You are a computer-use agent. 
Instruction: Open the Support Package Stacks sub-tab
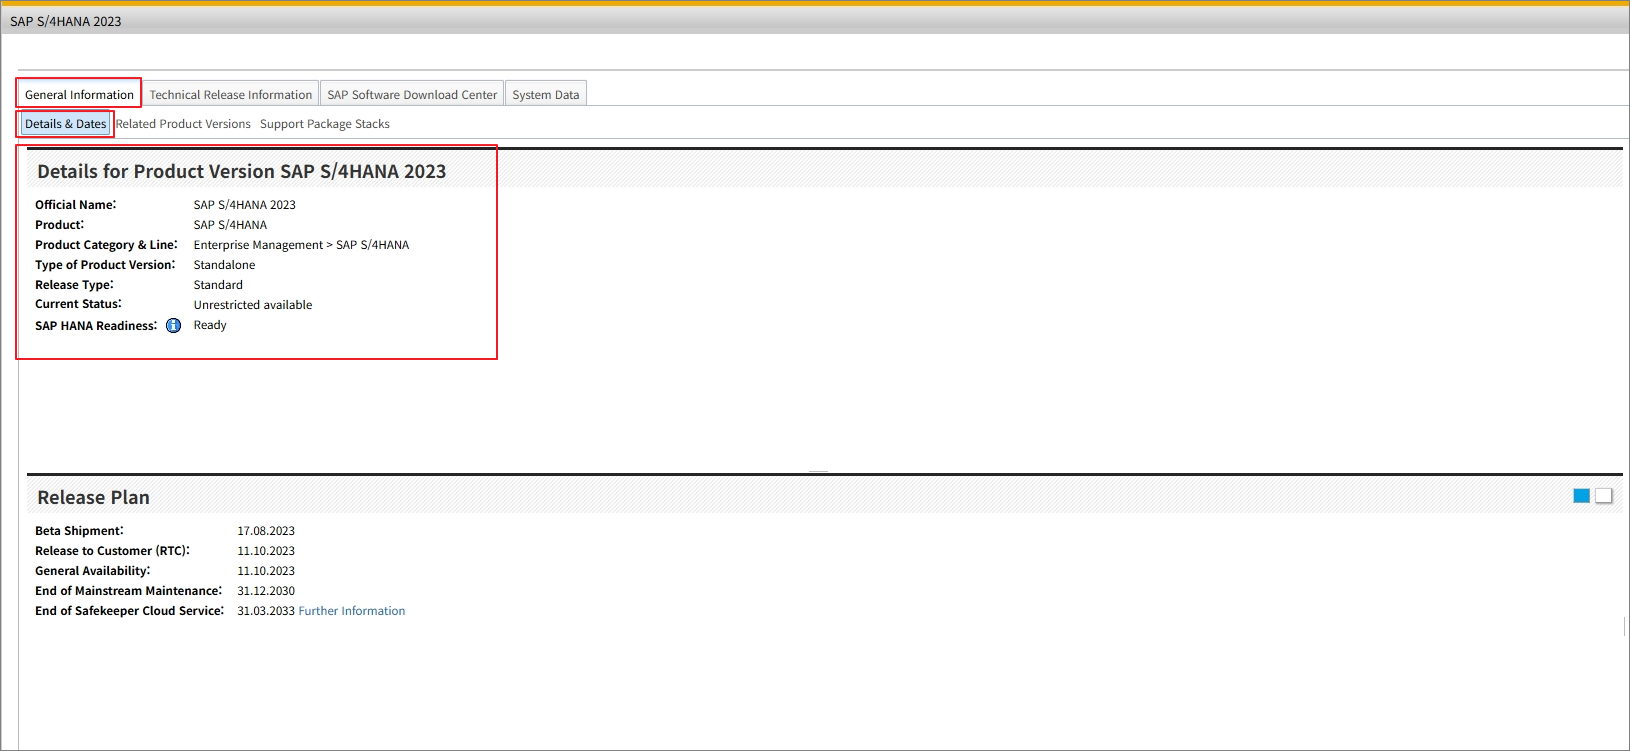325,124
